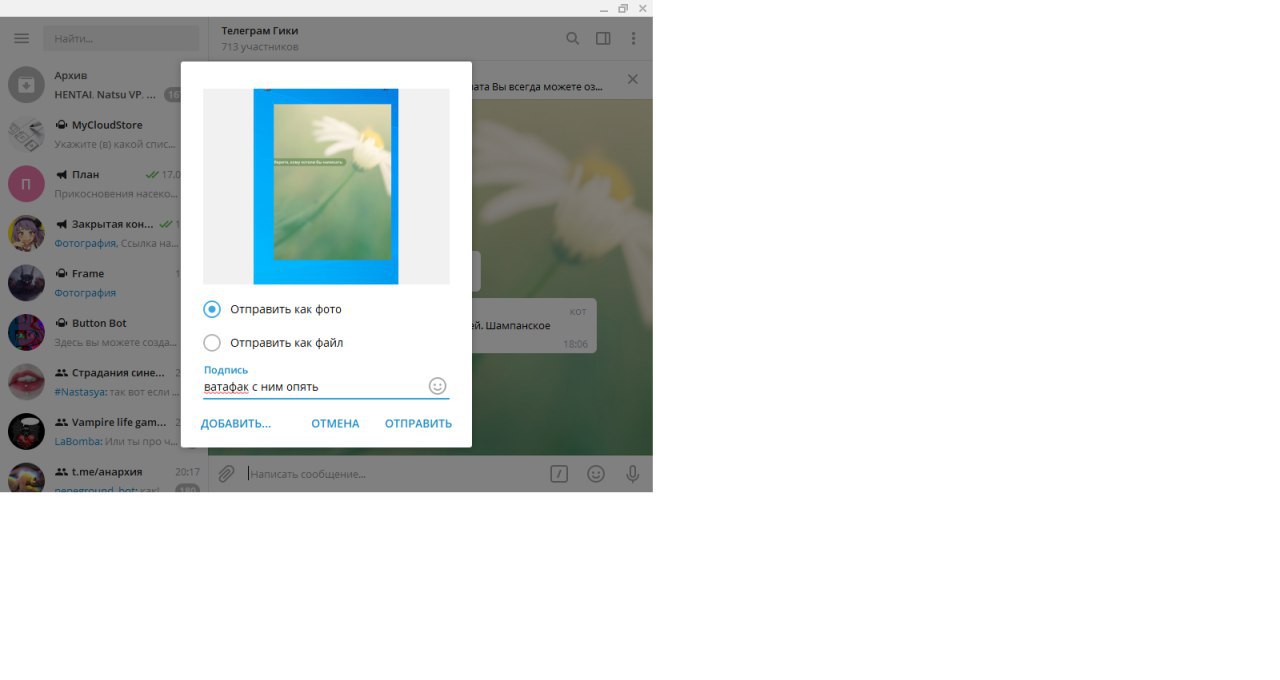Close the pinned message bar
Screen dimensions: 1280x680
[x=632, y=79]
